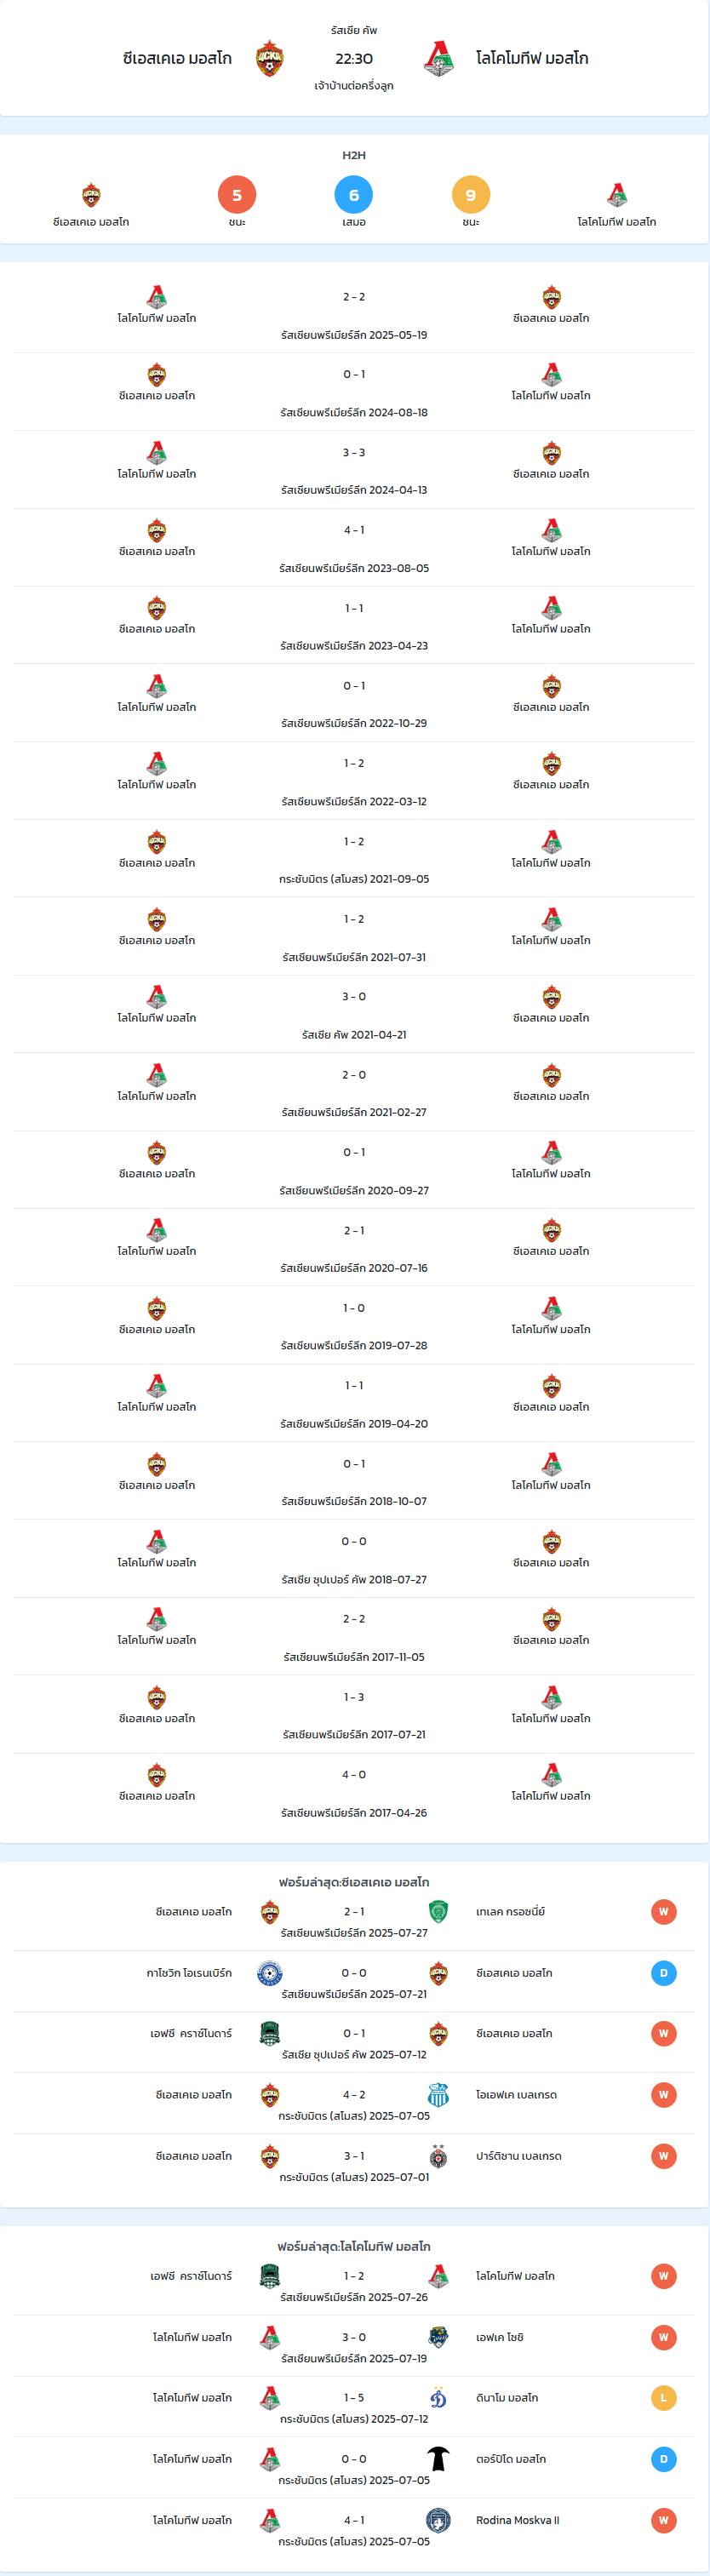The image size is (710, 2576).
Task: Open the 0-0 Super Cup match 2018-07-27
Action: click(354, 1559)
